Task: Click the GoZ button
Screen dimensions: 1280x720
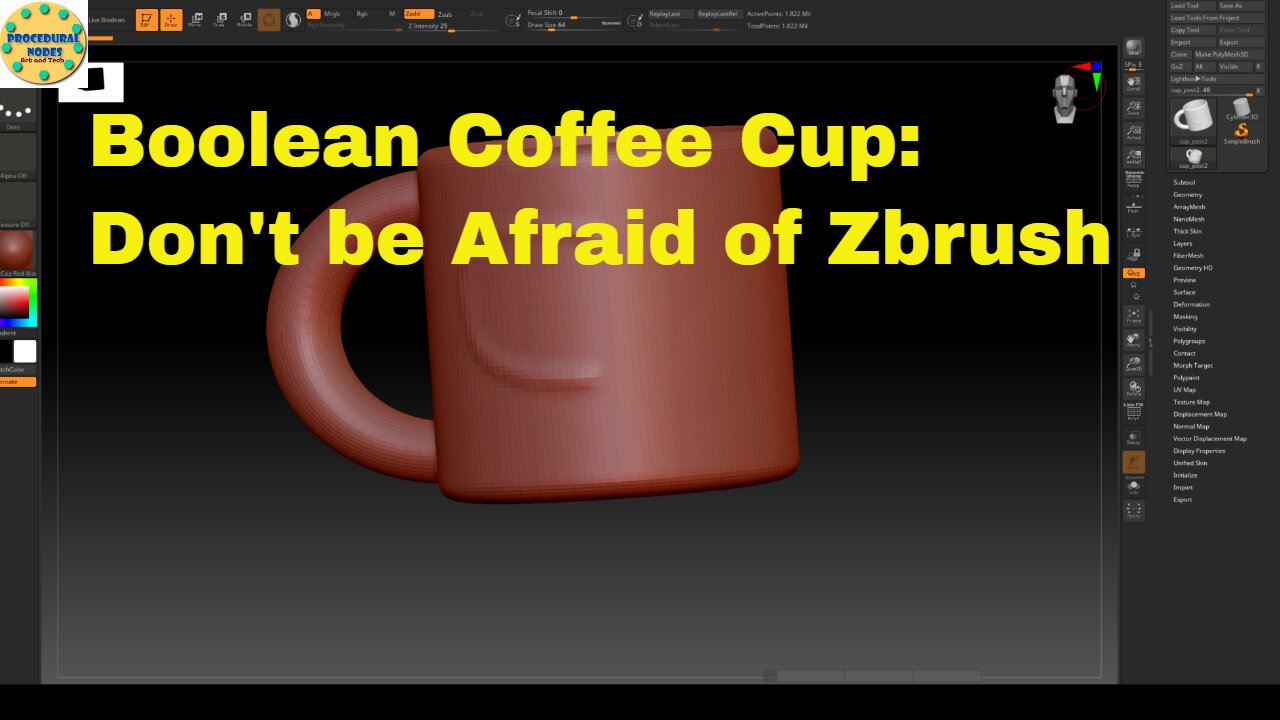Action: coord(1178,66)
